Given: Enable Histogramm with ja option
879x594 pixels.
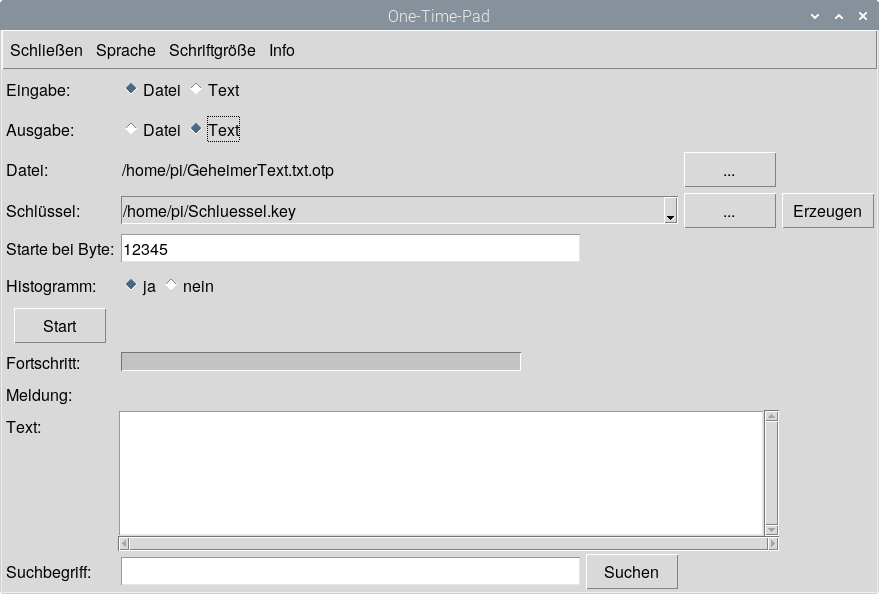Looking at the screenshot, I should [131, 285].
